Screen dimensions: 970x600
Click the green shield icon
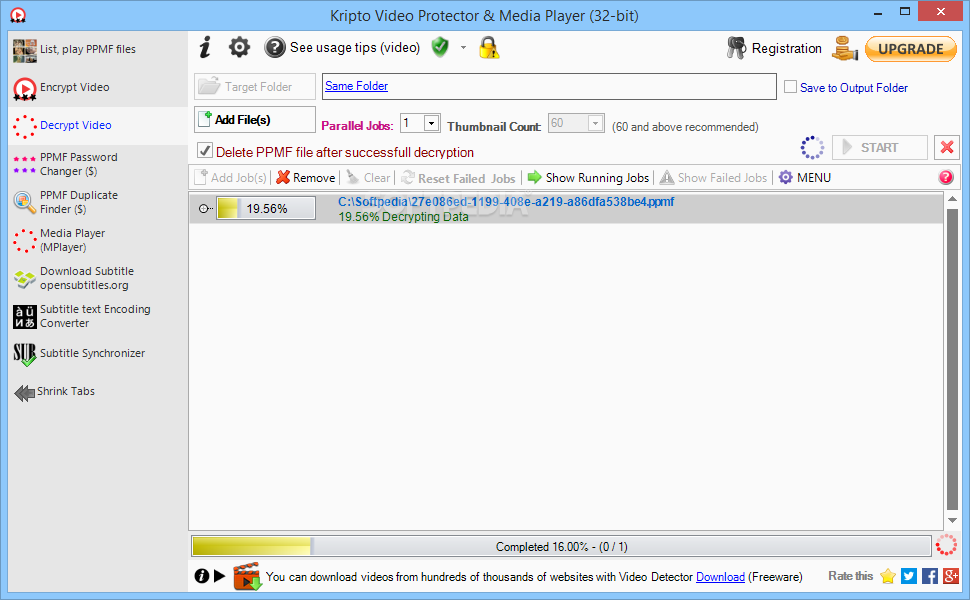click(440, 46)
